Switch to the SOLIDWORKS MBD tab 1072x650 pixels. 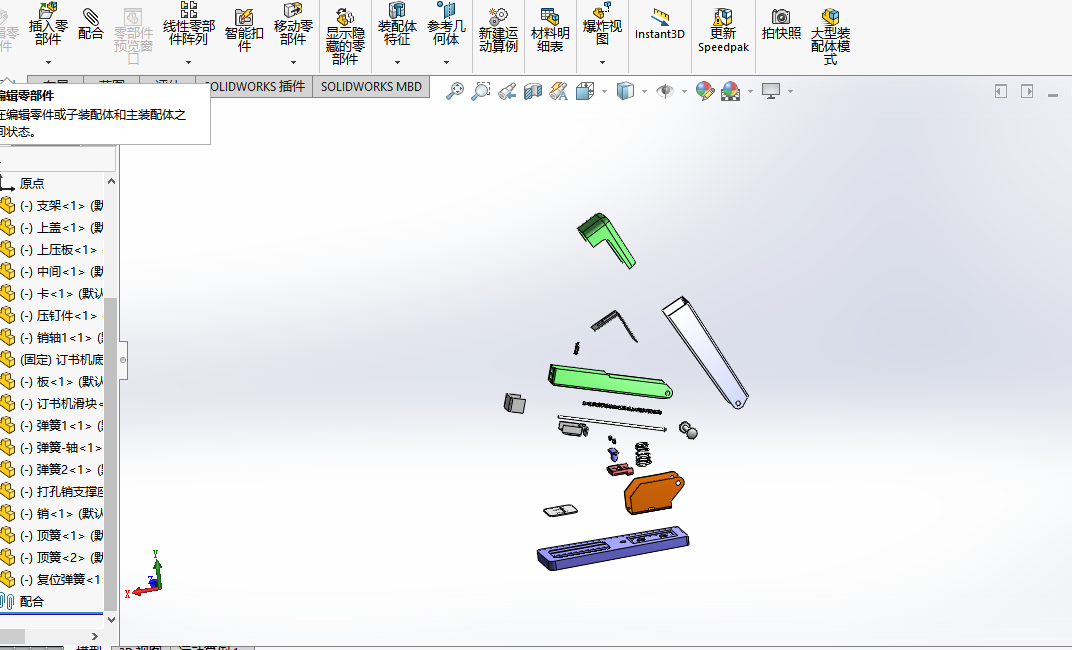(x=371, y=87)
